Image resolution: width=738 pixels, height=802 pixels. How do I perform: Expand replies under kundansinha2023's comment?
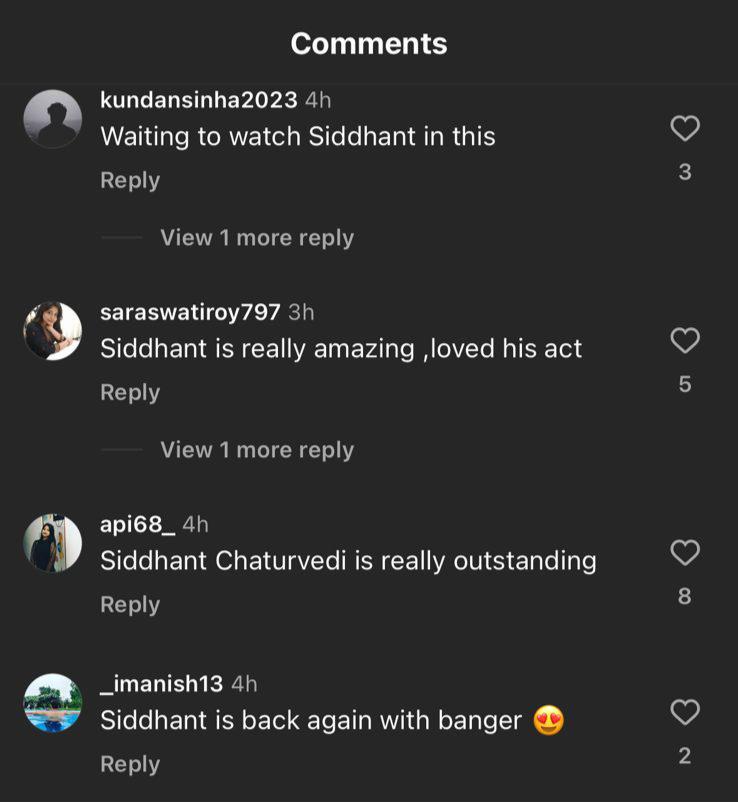pyautogui.click(x=257, y=238)
